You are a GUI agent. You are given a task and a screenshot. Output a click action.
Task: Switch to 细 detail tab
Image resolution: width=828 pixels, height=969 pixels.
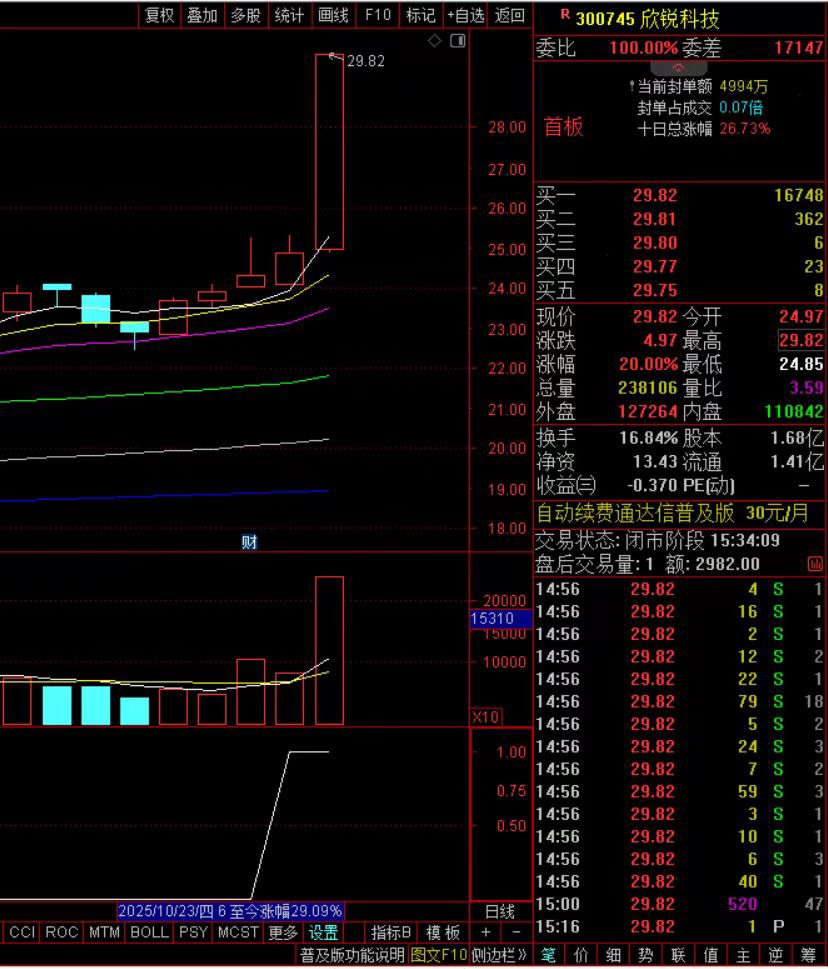(614, 955)
